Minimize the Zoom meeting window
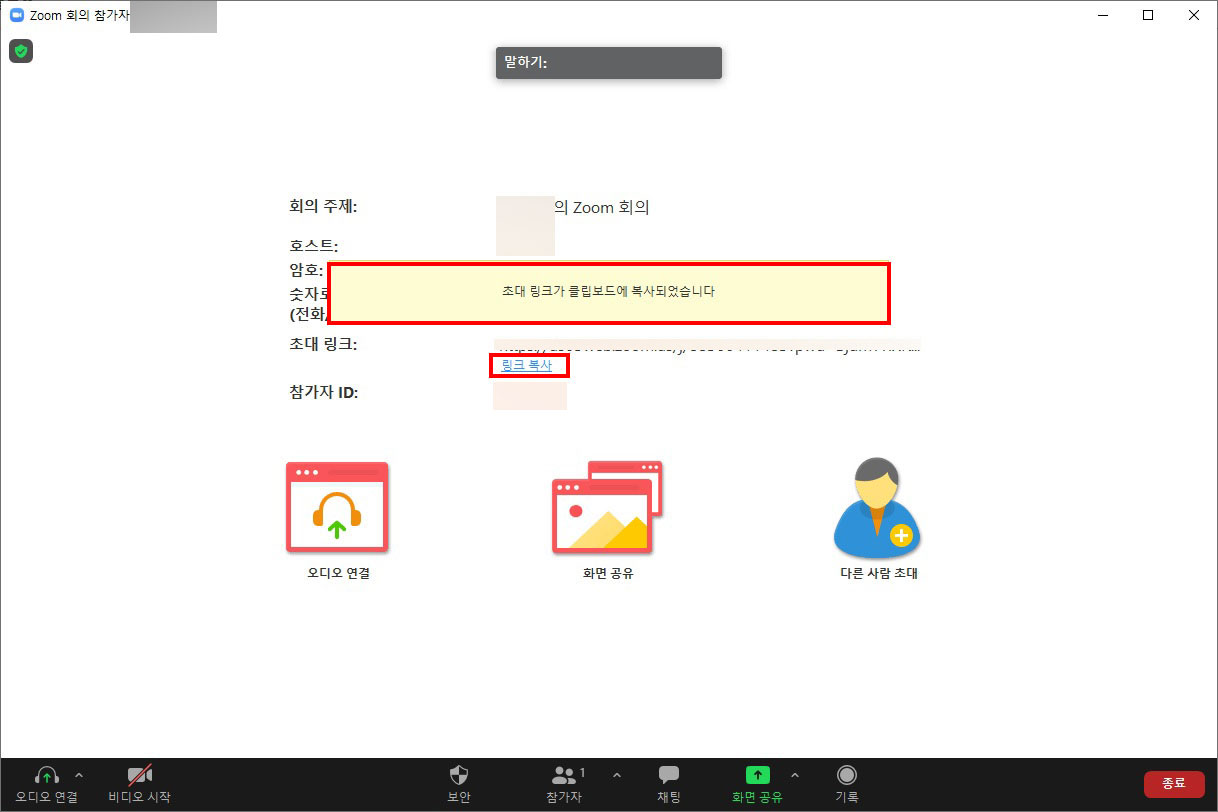Screen dimensions: 1218x812 click(1102, 15)
